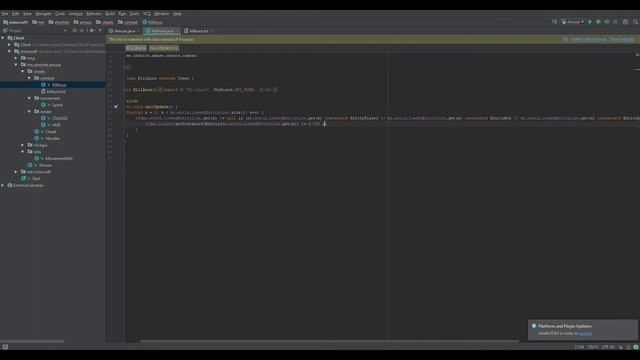640x360 pixels.
Task: Open Project Structure from toolbar icon
Action: pyautogui.click(x=625, y=22)
